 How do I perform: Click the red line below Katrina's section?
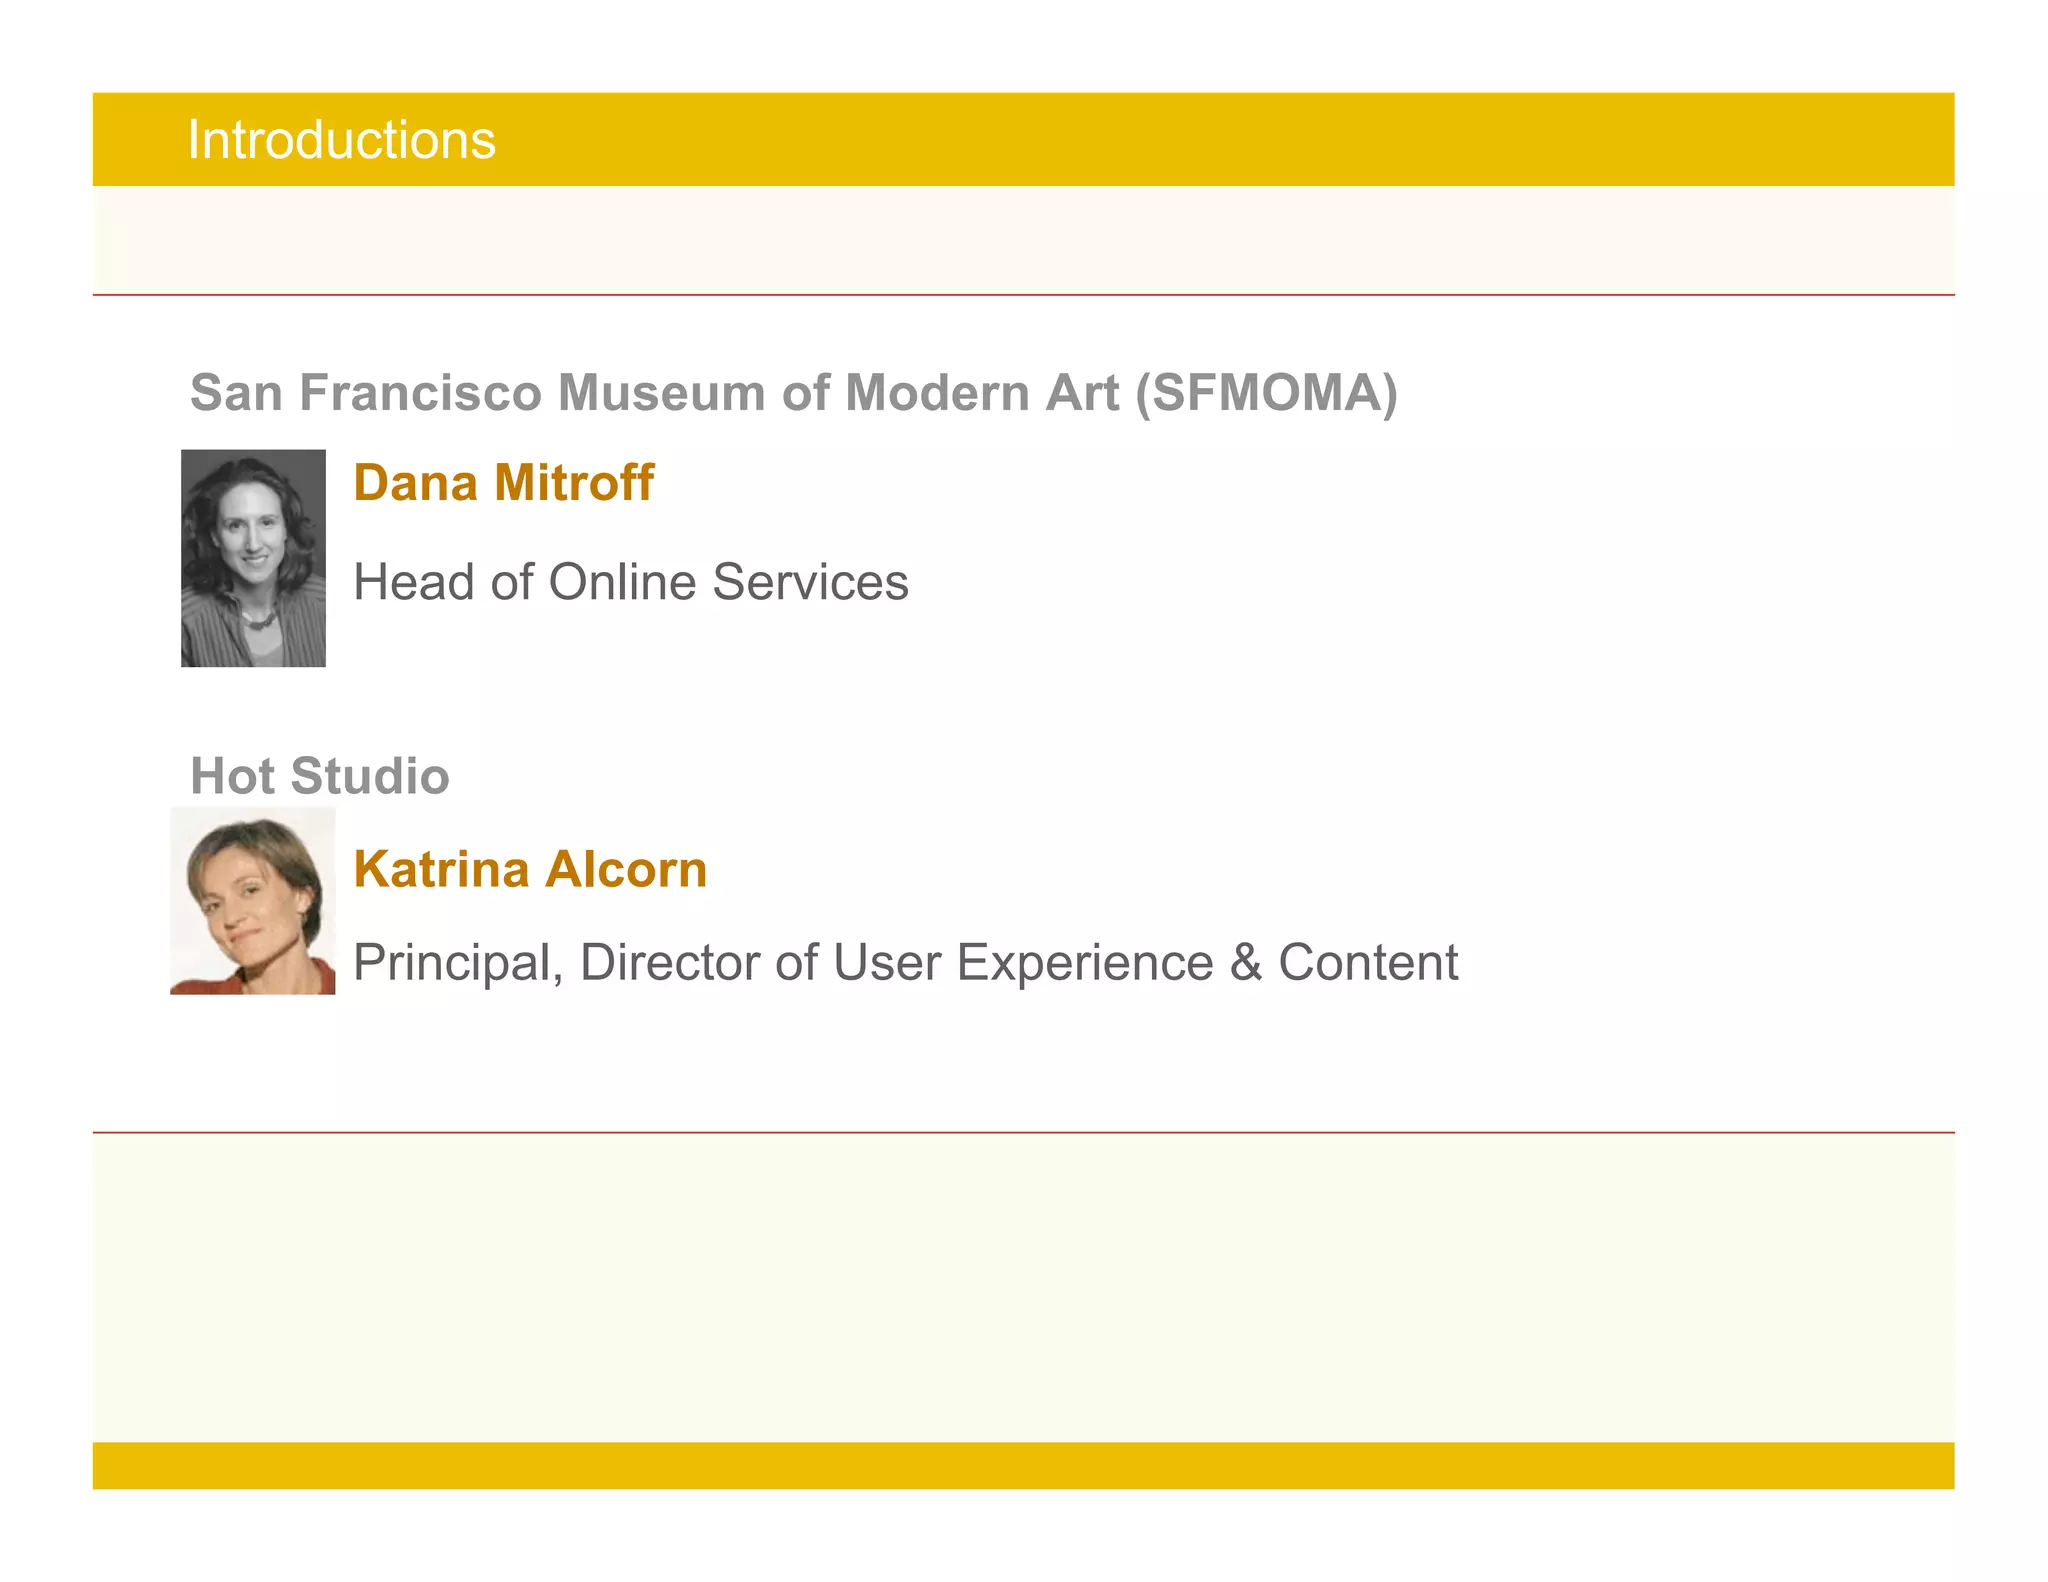click(x=1023, y=1133)
